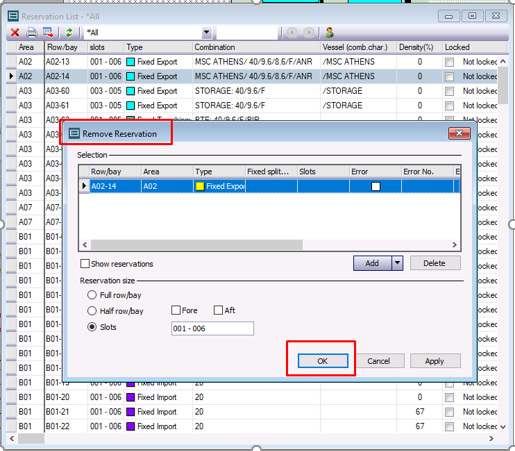Click the Delete button in dialog
This screenshot has width=515, height=451.
point(435,263)
